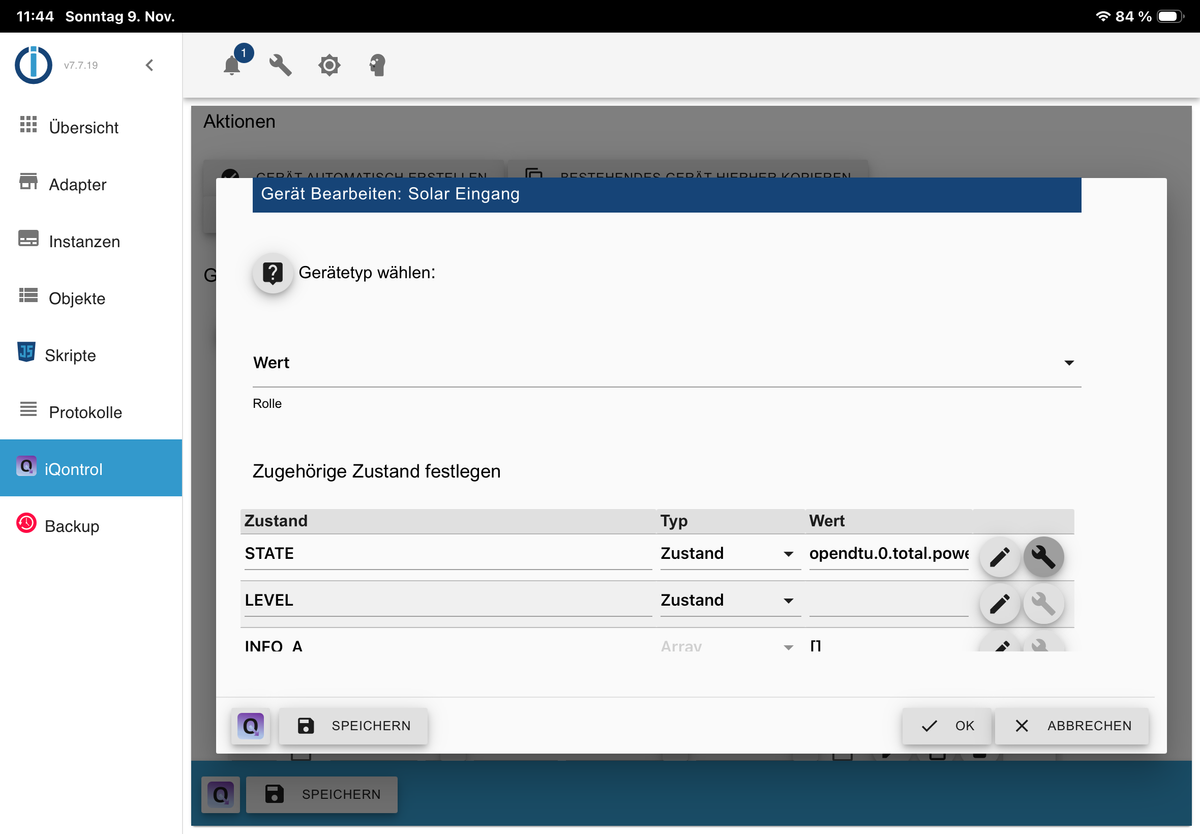Open the notifications bell icon
1200x834 pixels.
232,65
